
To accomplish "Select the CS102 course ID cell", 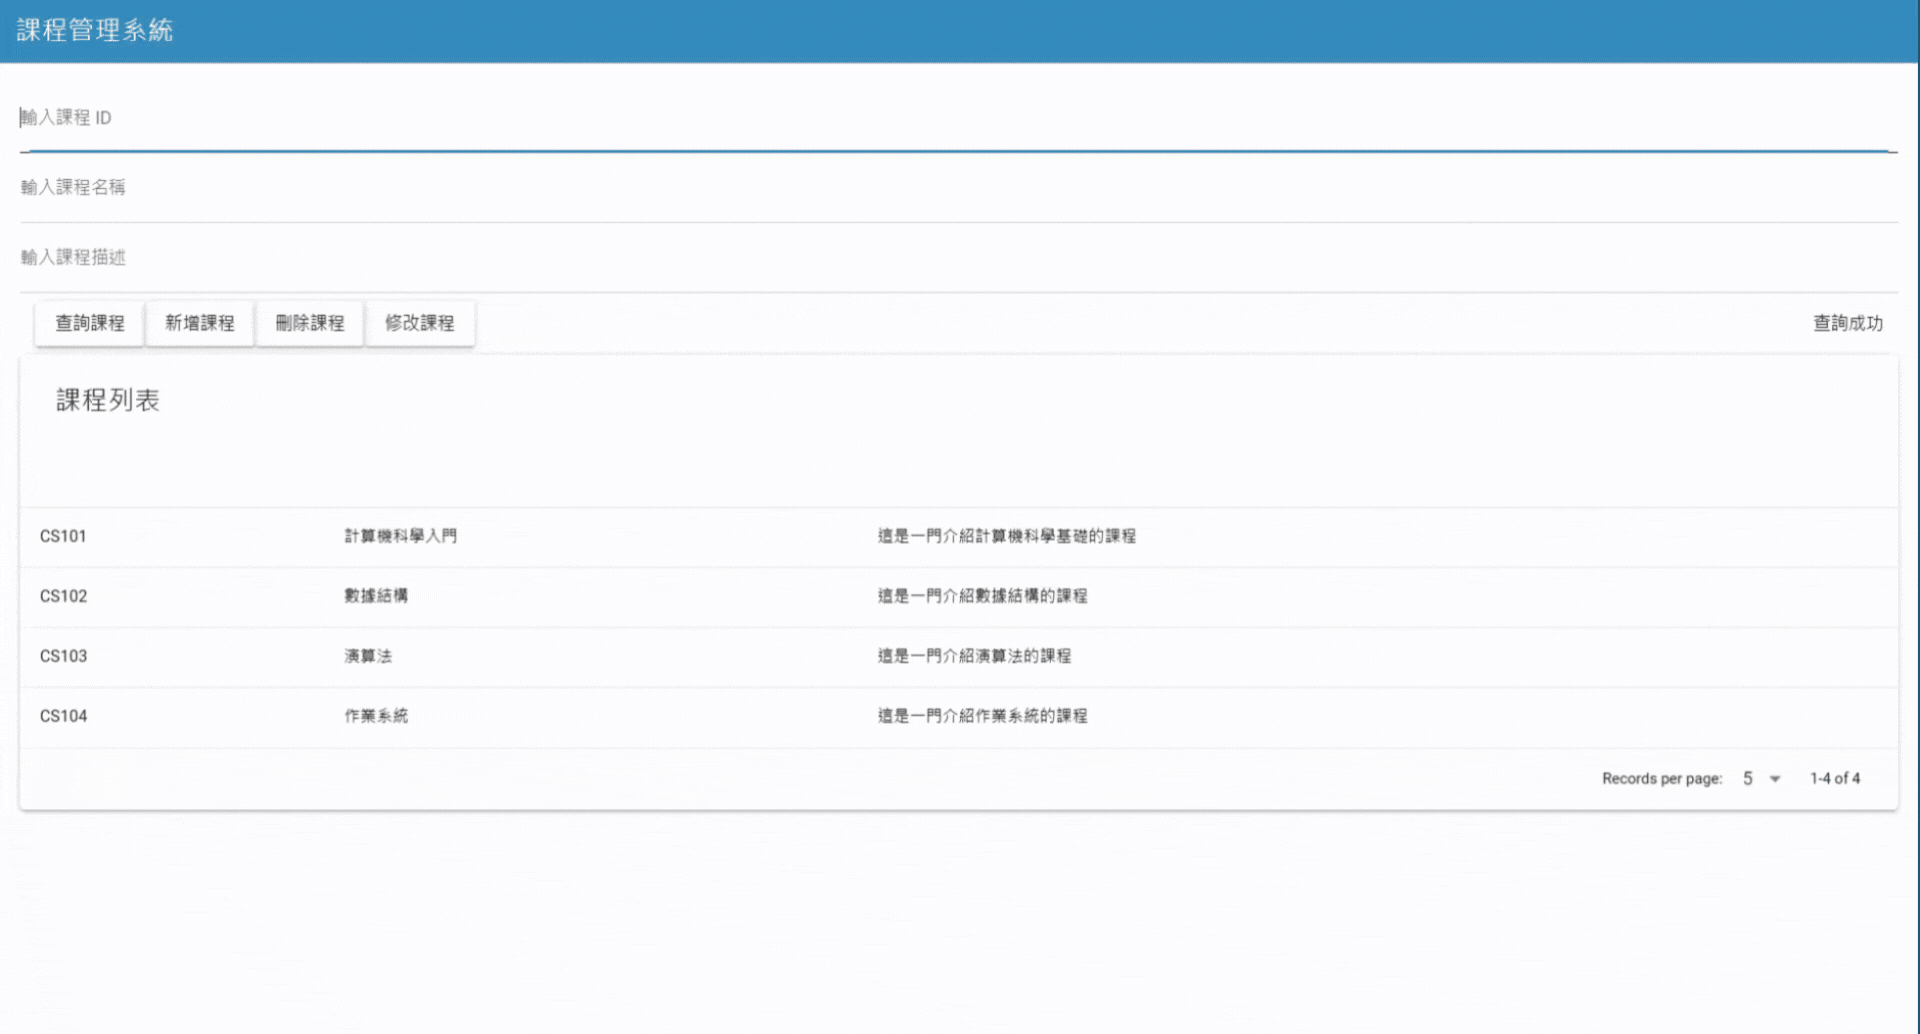I will click(x=63, y=596).
